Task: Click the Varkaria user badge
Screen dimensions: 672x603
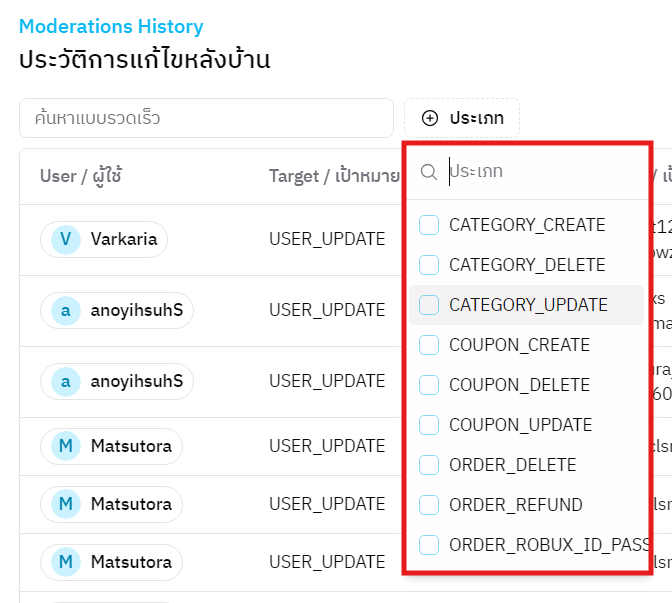Action: click(x=104, y=239)
